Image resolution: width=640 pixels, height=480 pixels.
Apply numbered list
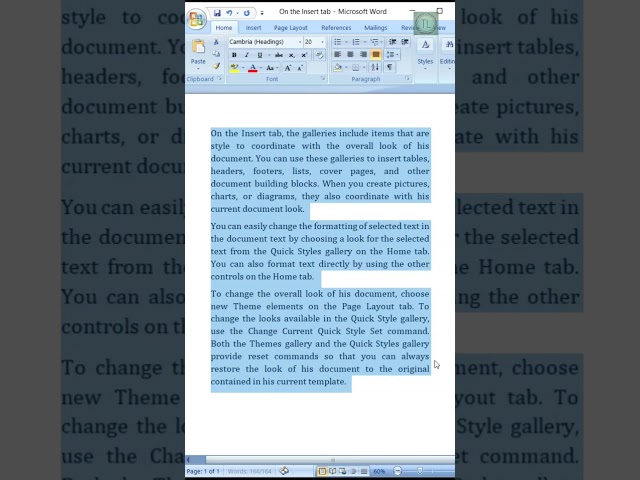coord(356,42)
